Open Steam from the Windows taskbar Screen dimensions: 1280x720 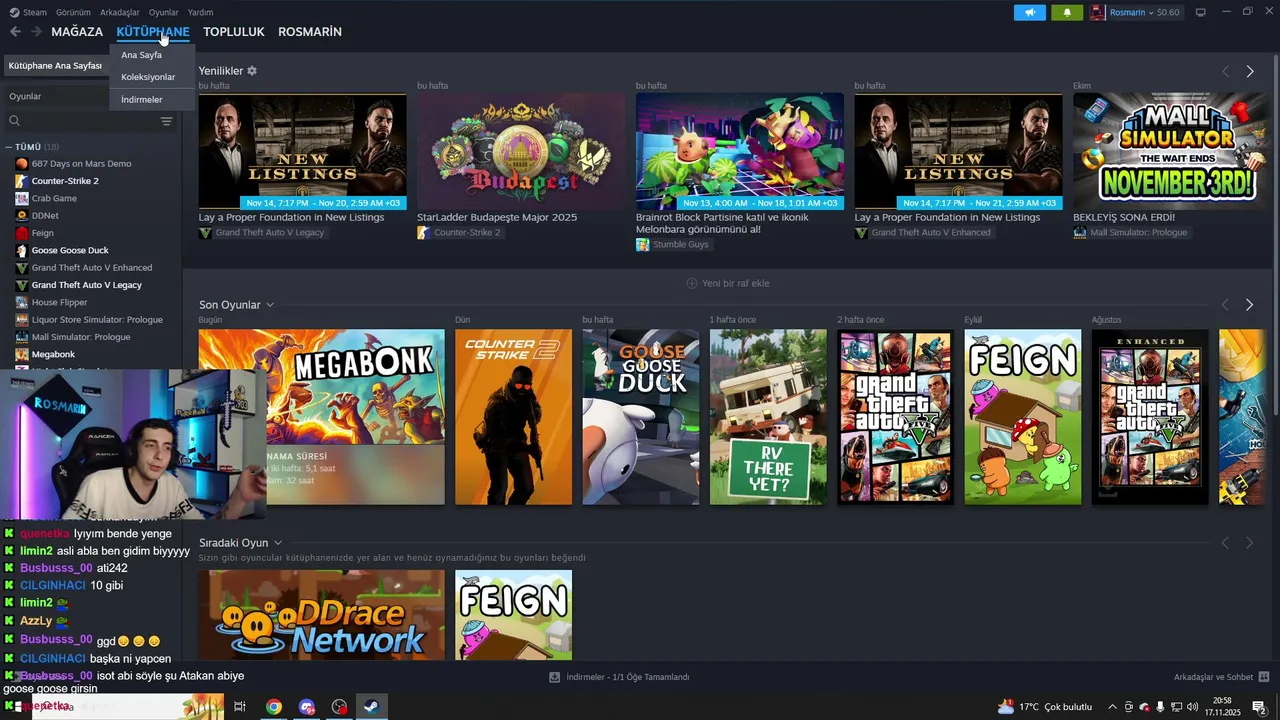(x=371, y=707)
